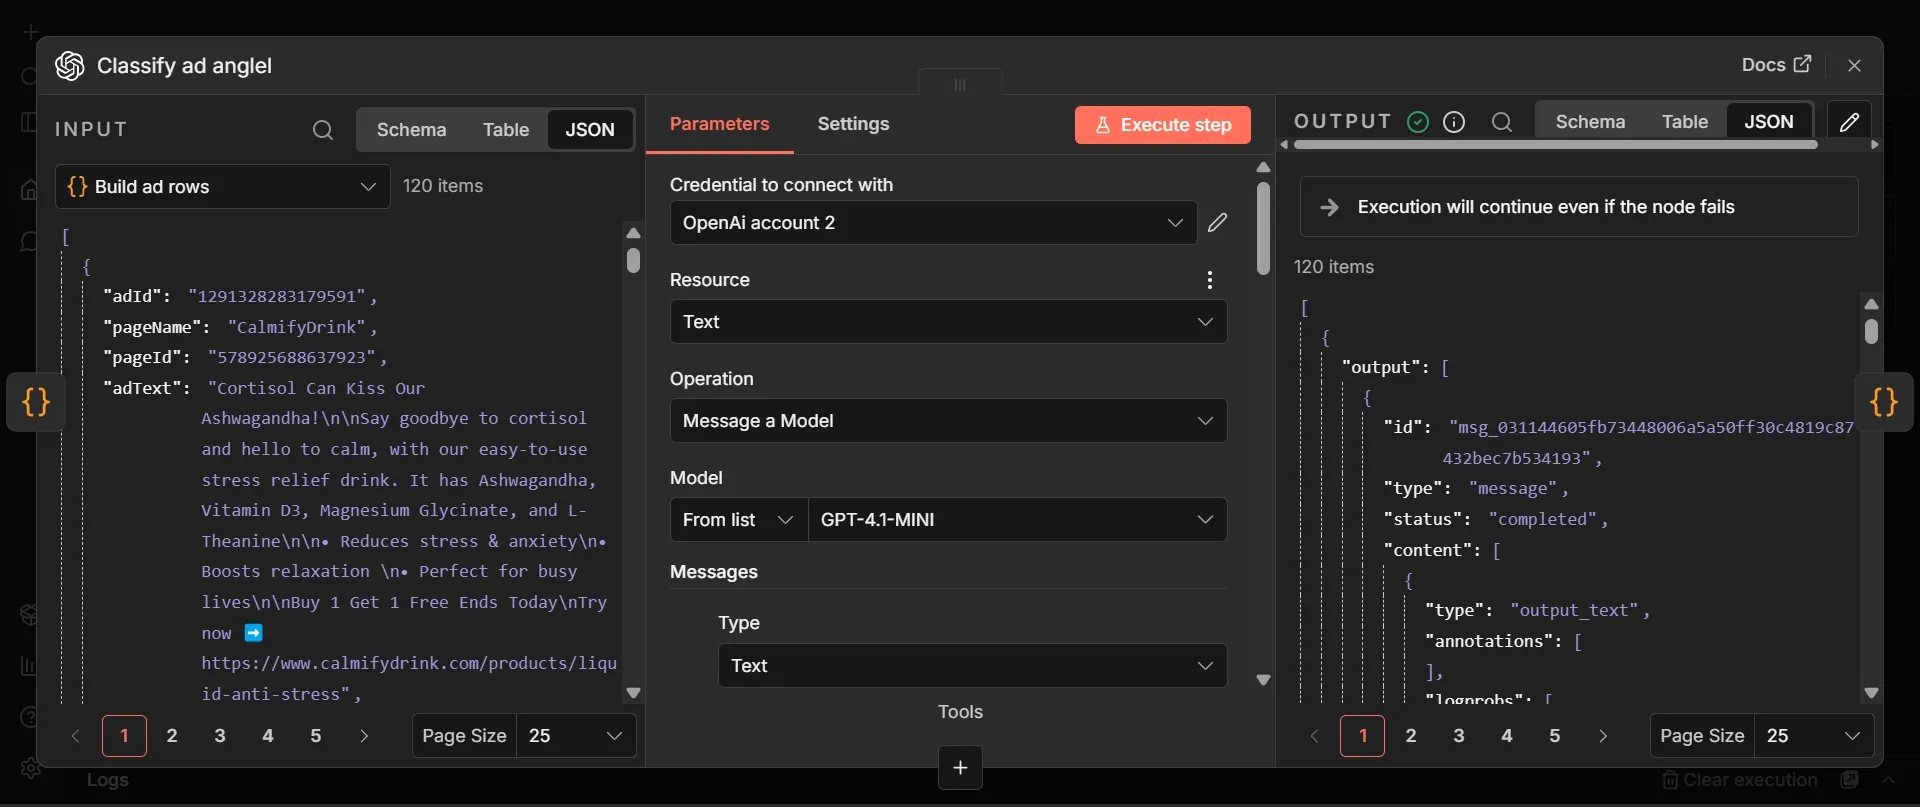Viewport: 1920px width, 807px height.
Task: Switch to the Parameters tab
Action: [x=720, y=124]
